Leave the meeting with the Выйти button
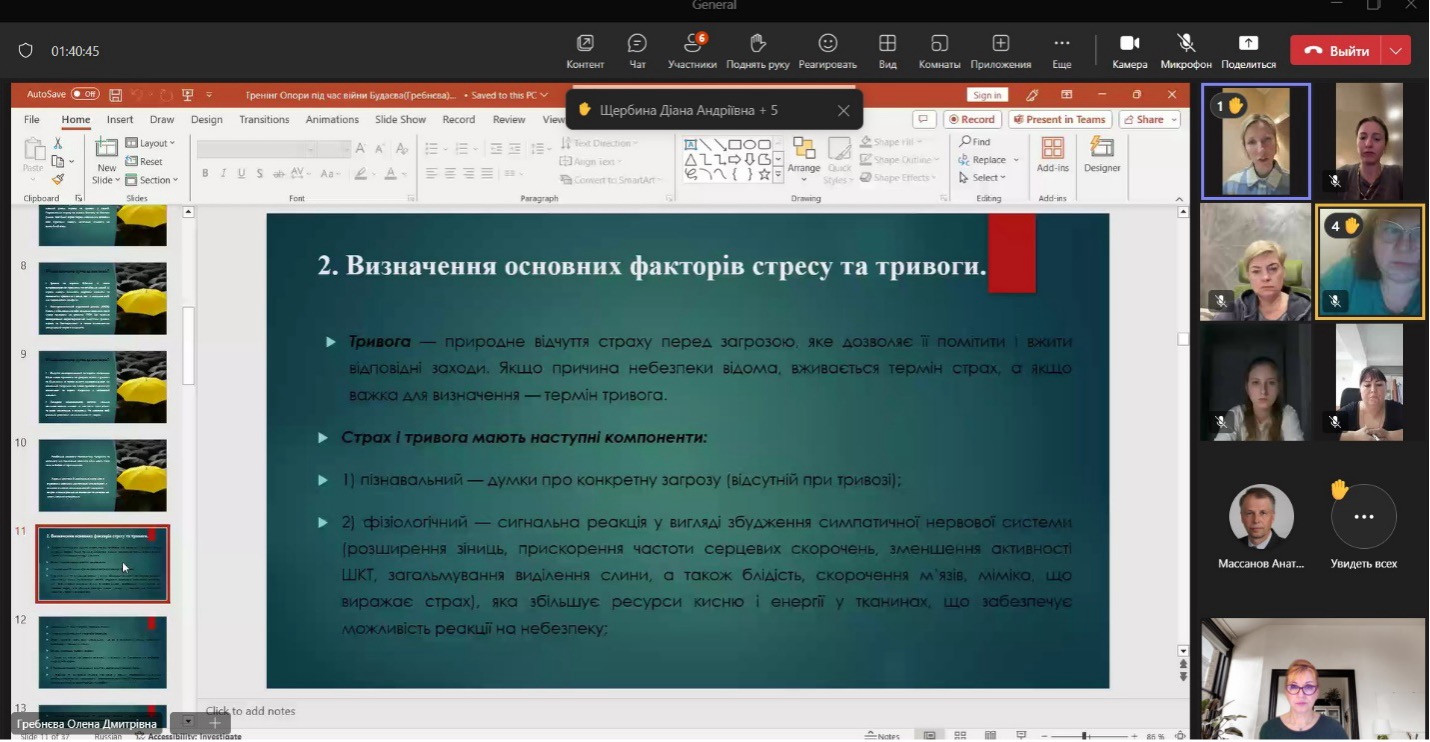The image size is (1430, 742). pos(1337,51)
